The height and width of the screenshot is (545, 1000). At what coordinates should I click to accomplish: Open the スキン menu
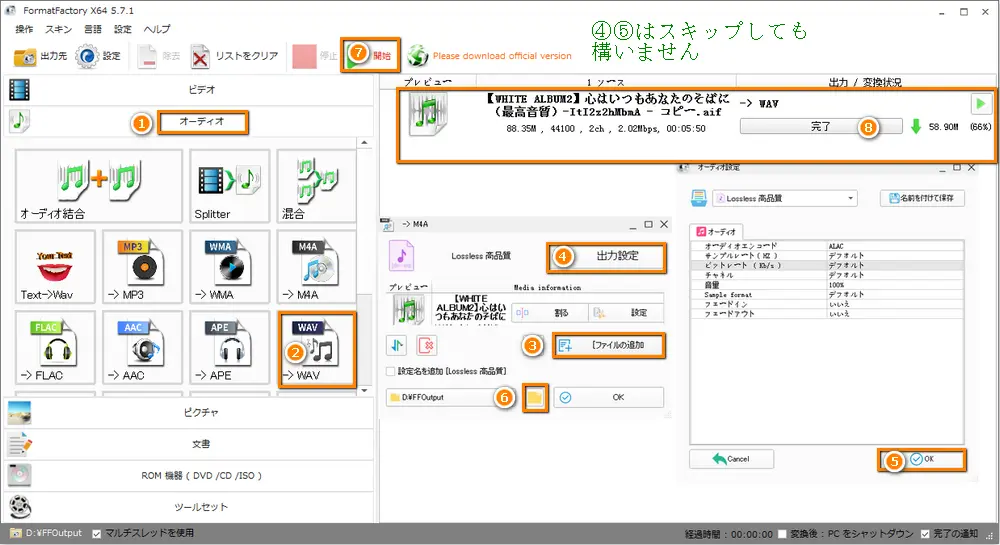(58, 29)
